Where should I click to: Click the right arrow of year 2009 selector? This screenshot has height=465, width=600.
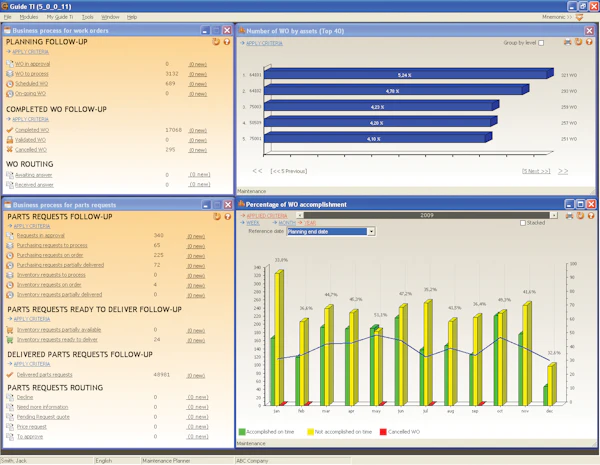click(x=554, y=215)
